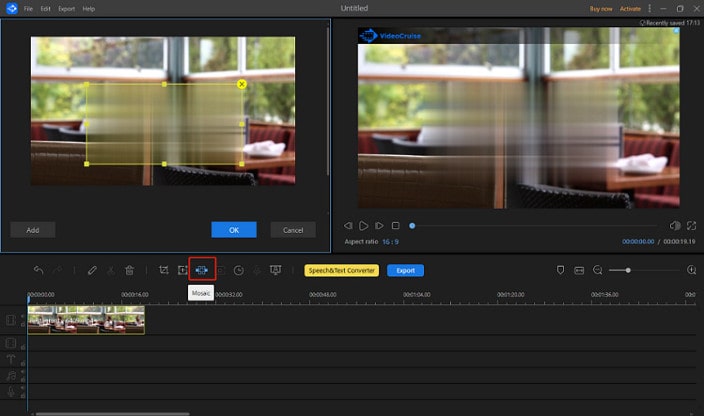Click the top-right corner handle of mosaic box
The width and height of the screenshot is (704, 416).
(242, 84)
